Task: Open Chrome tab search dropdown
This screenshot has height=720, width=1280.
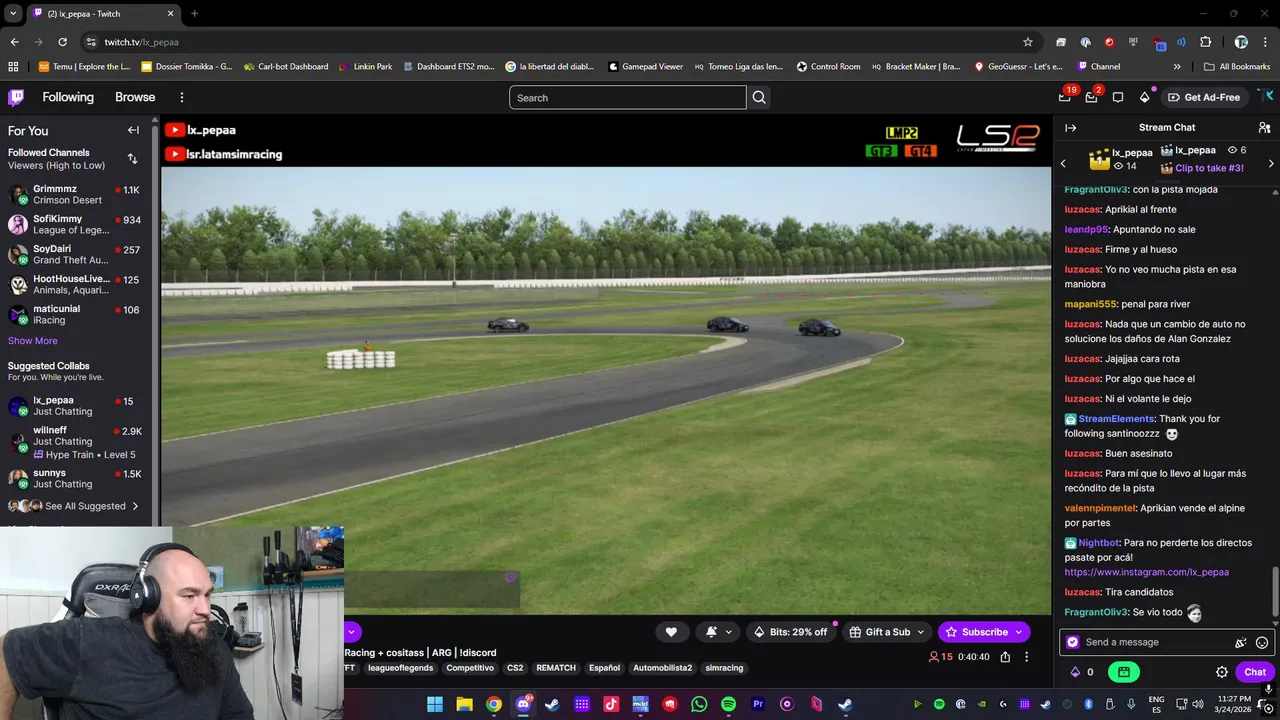Action: click(x=13, y=14)
